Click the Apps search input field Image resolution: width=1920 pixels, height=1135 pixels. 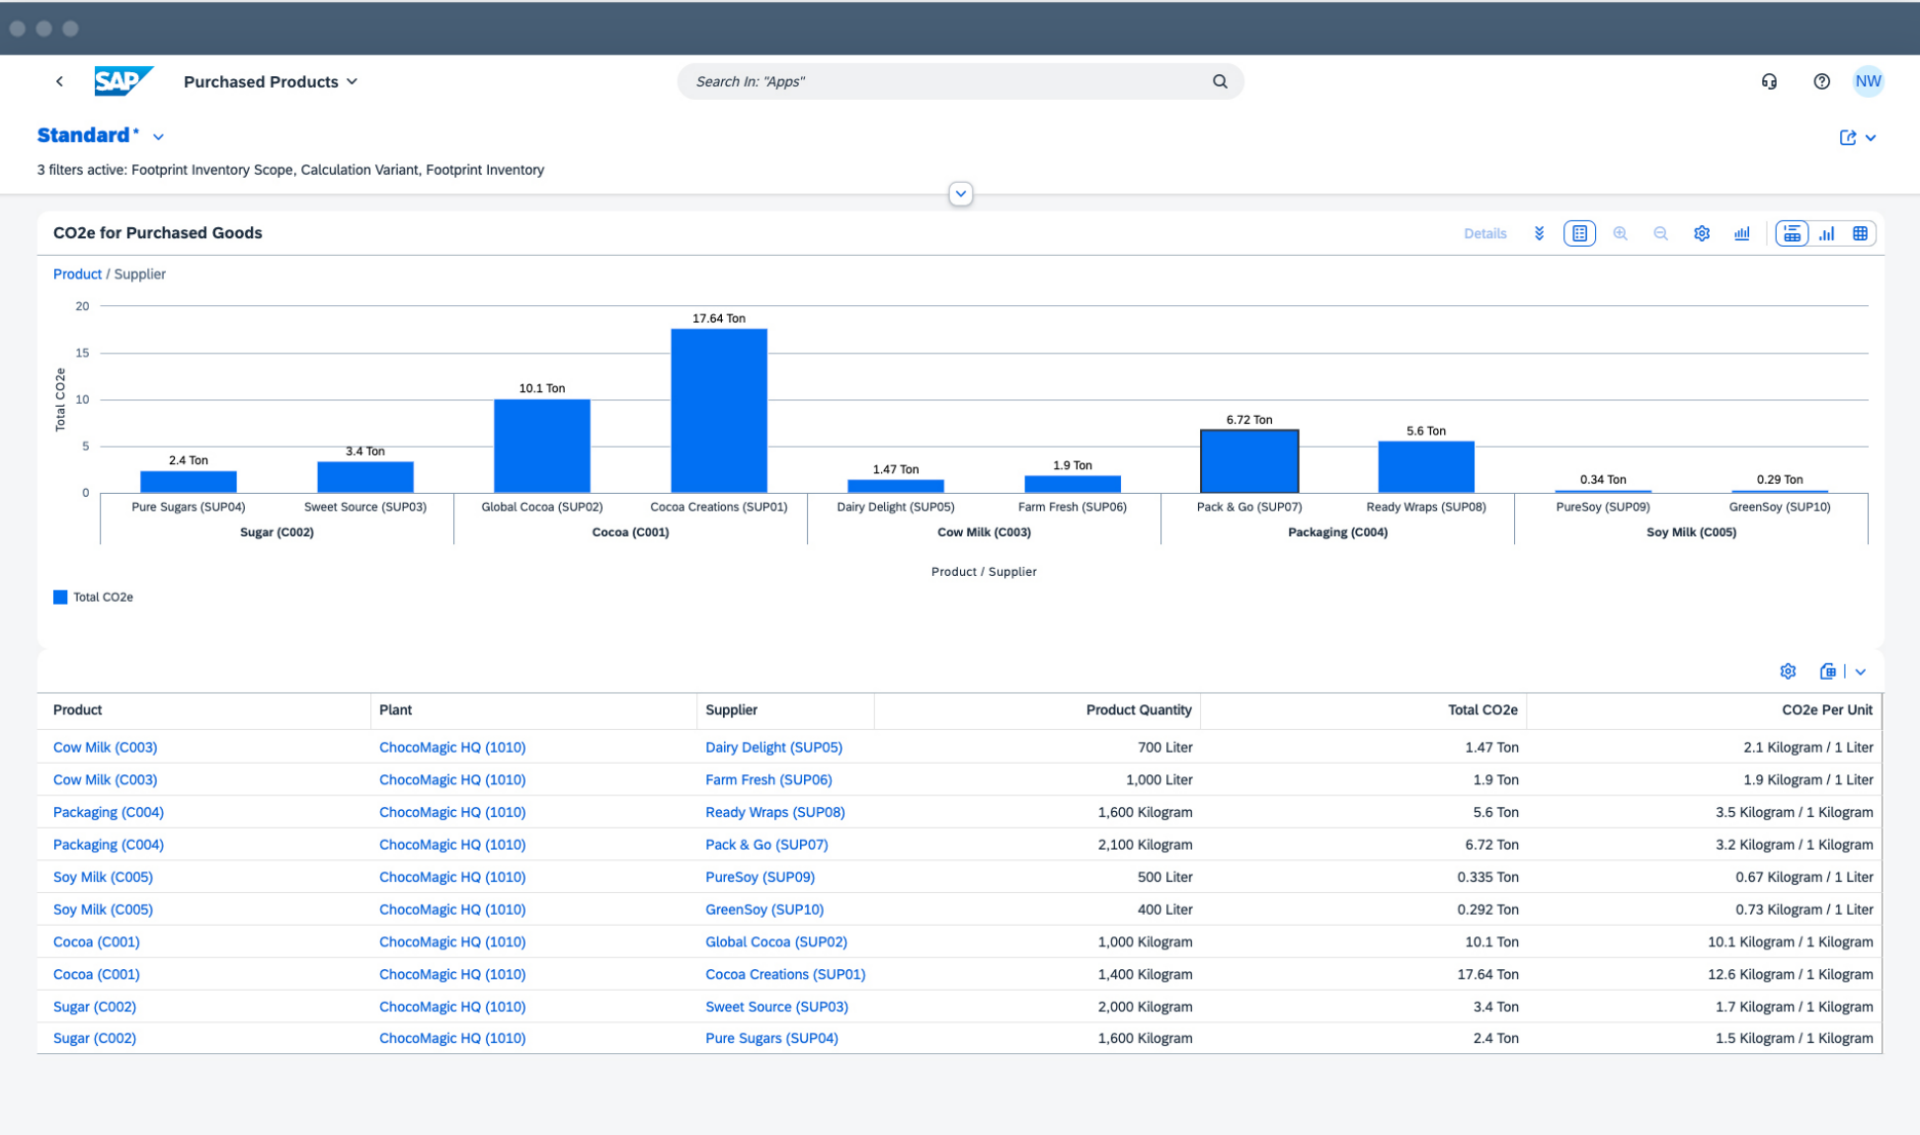point(945,81)
